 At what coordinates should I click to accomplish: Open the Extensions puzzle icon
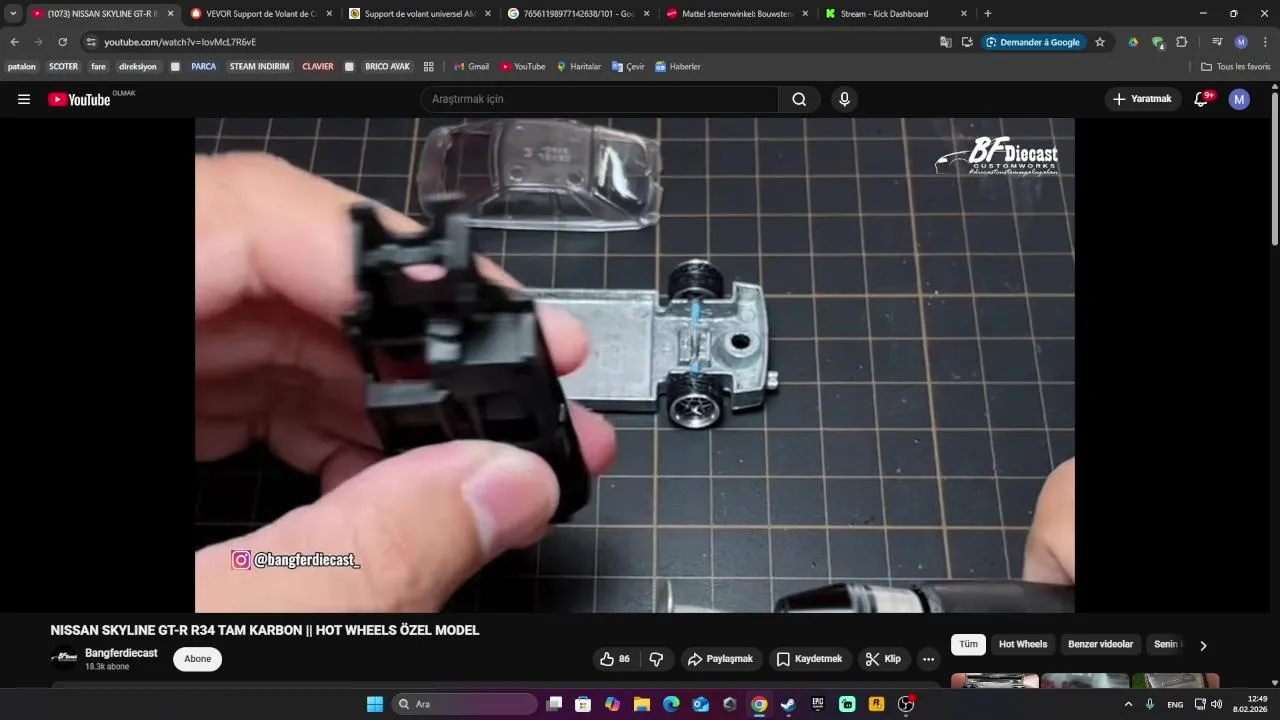pyautogui.click(x=1182, y=42)
